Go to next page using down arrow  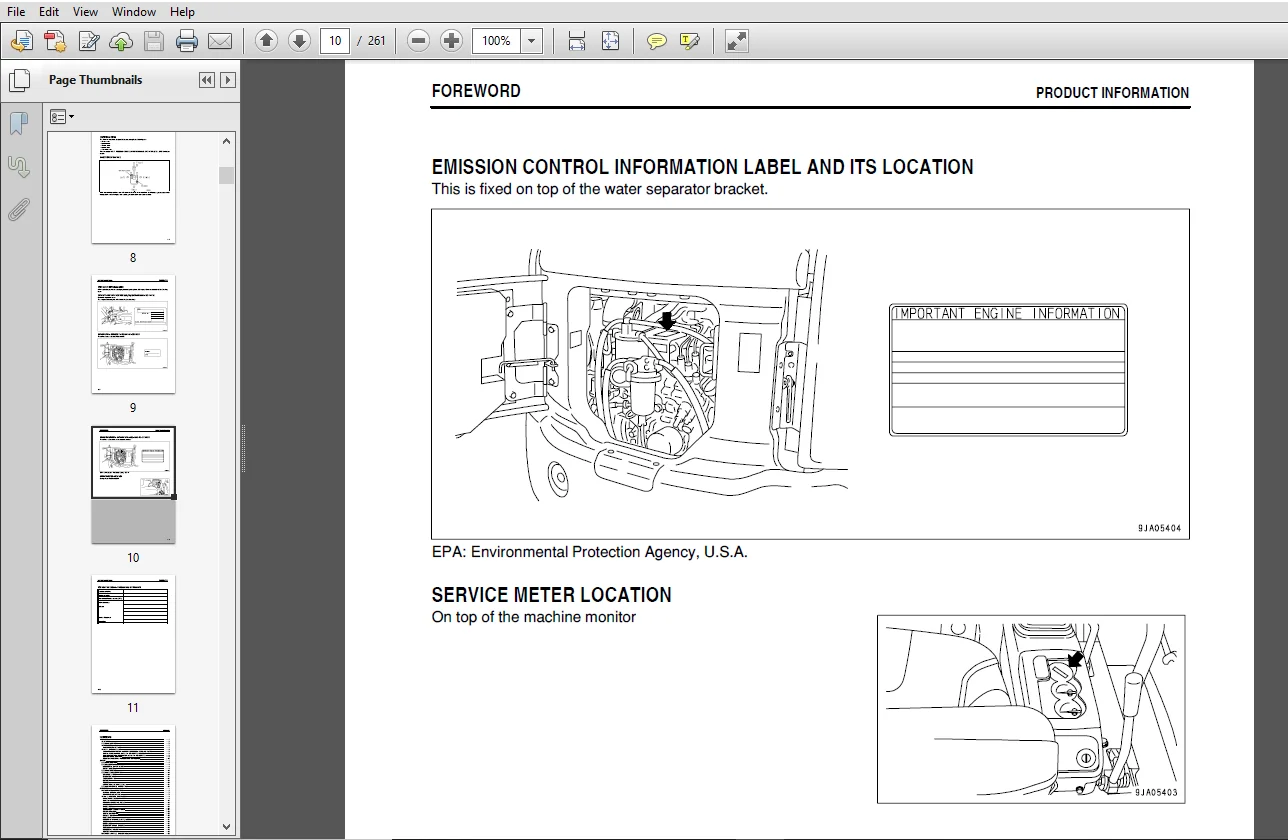[299, 41]
